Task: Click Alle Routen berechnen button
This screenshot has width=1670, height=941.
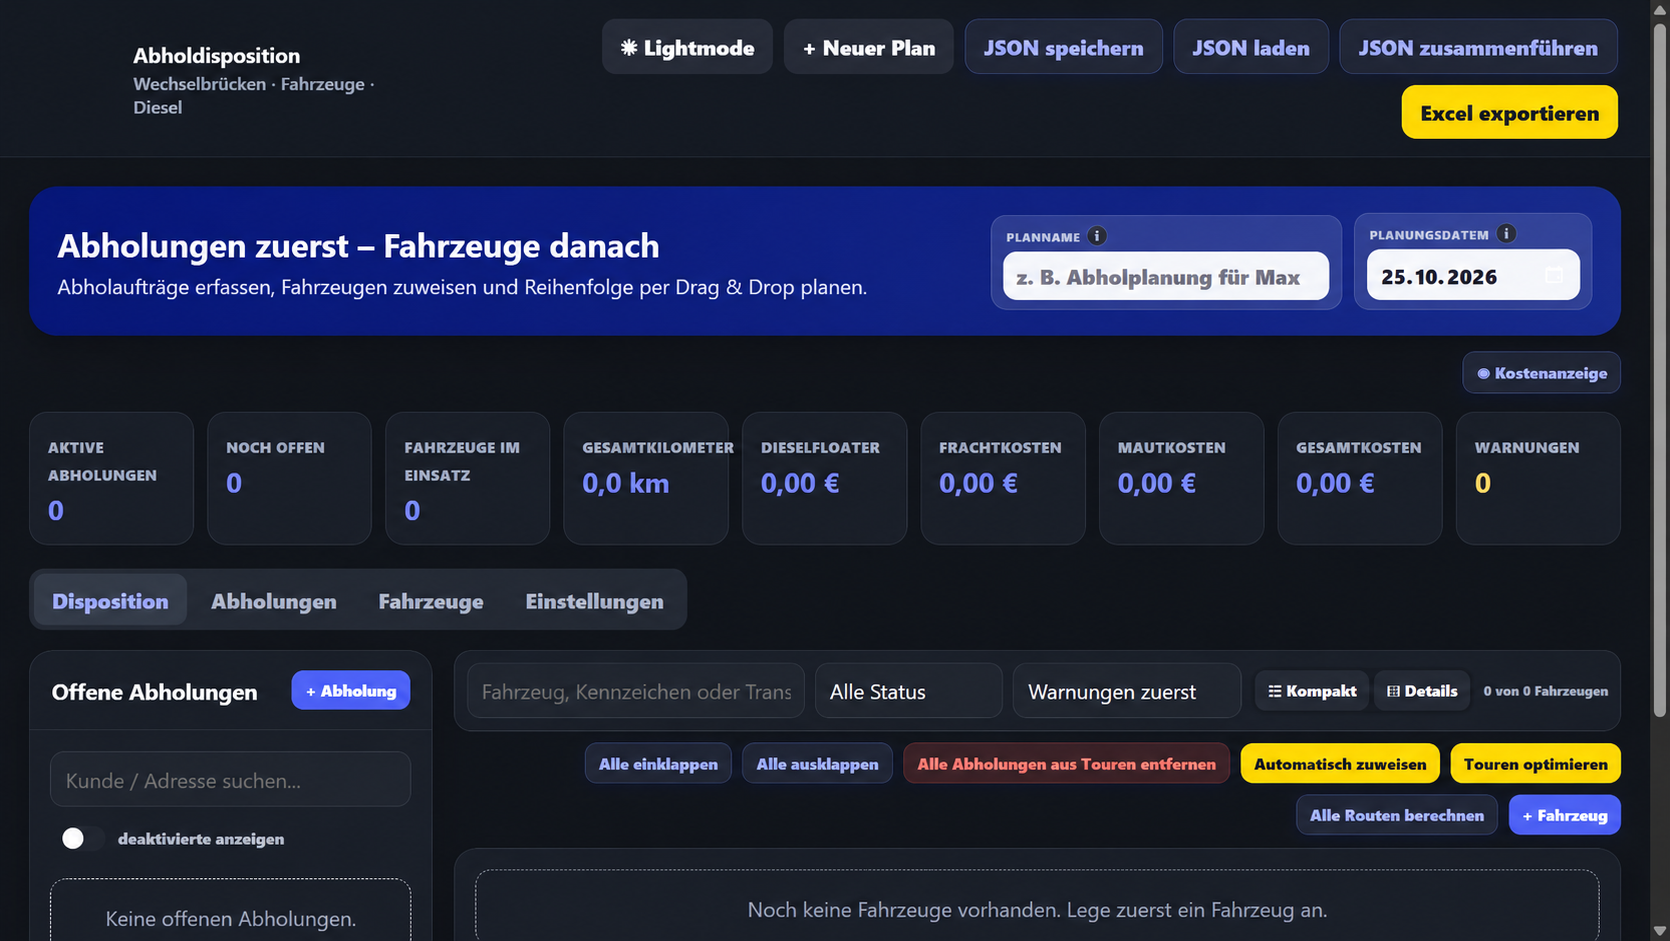Action: pyautogui.click(x=1396, y=814)
